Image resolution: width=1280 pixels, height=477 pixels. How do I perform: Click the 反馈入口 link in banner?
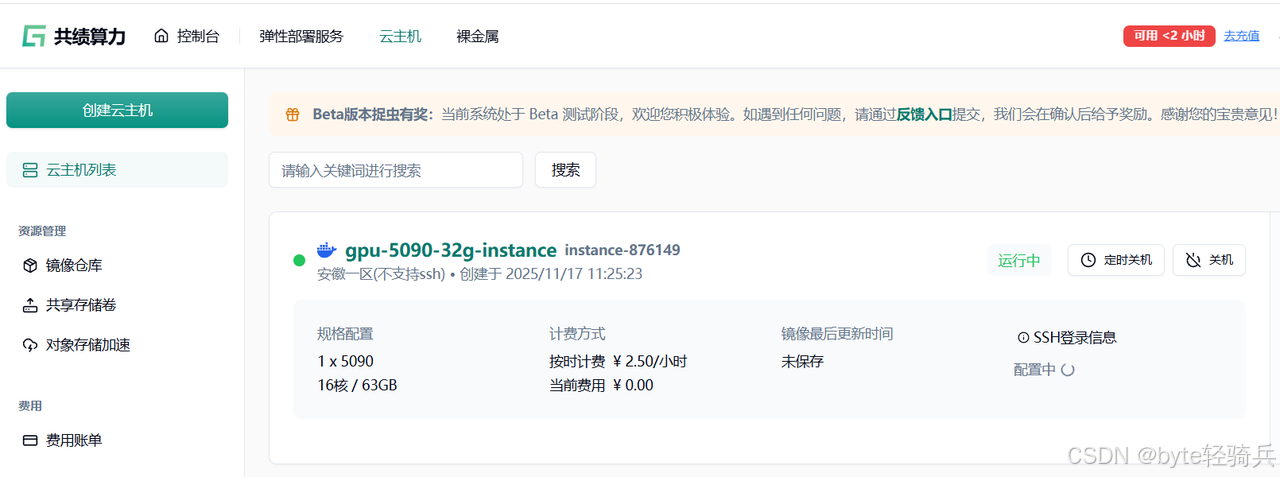[x=924, y=114]
